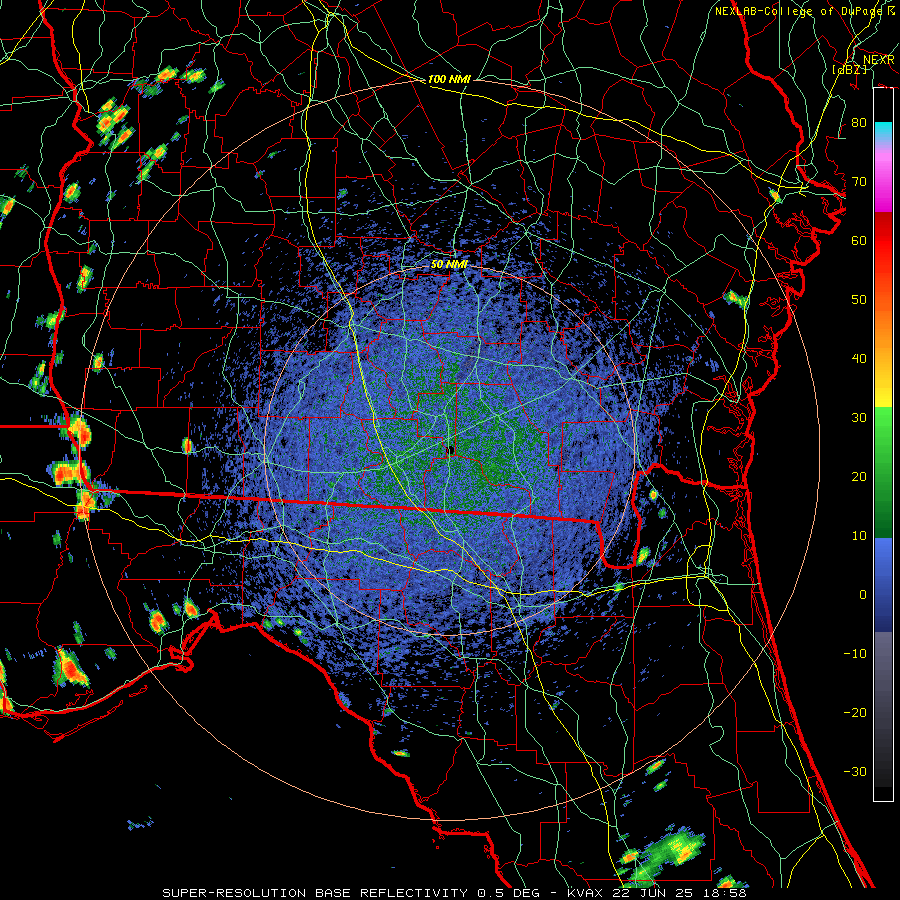Pick the red band of the color bar
Viewport: 900px width, 900px height.
pyautogui.click(x=883, y=241)
